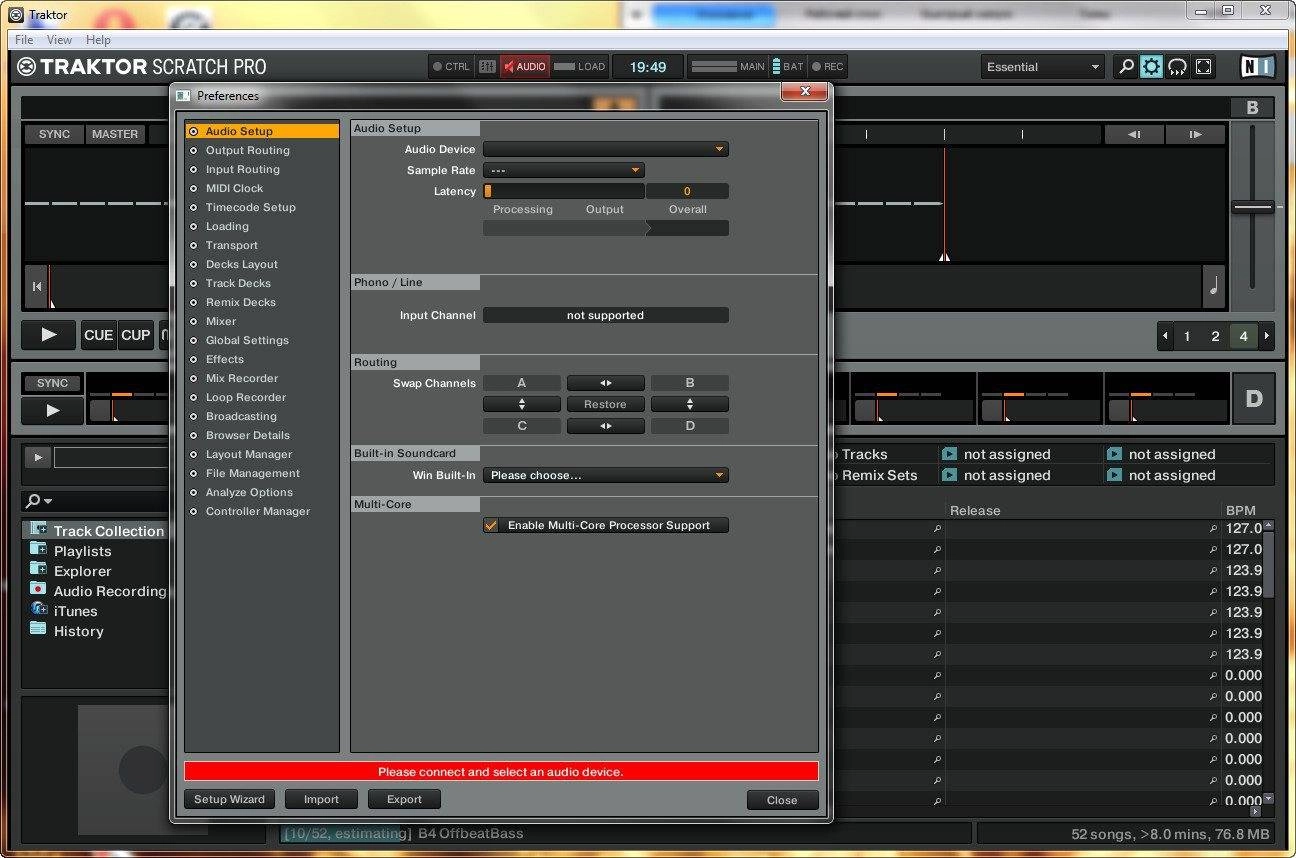Click the Track Collection icon in the browser tree

(x=38, y=529)
